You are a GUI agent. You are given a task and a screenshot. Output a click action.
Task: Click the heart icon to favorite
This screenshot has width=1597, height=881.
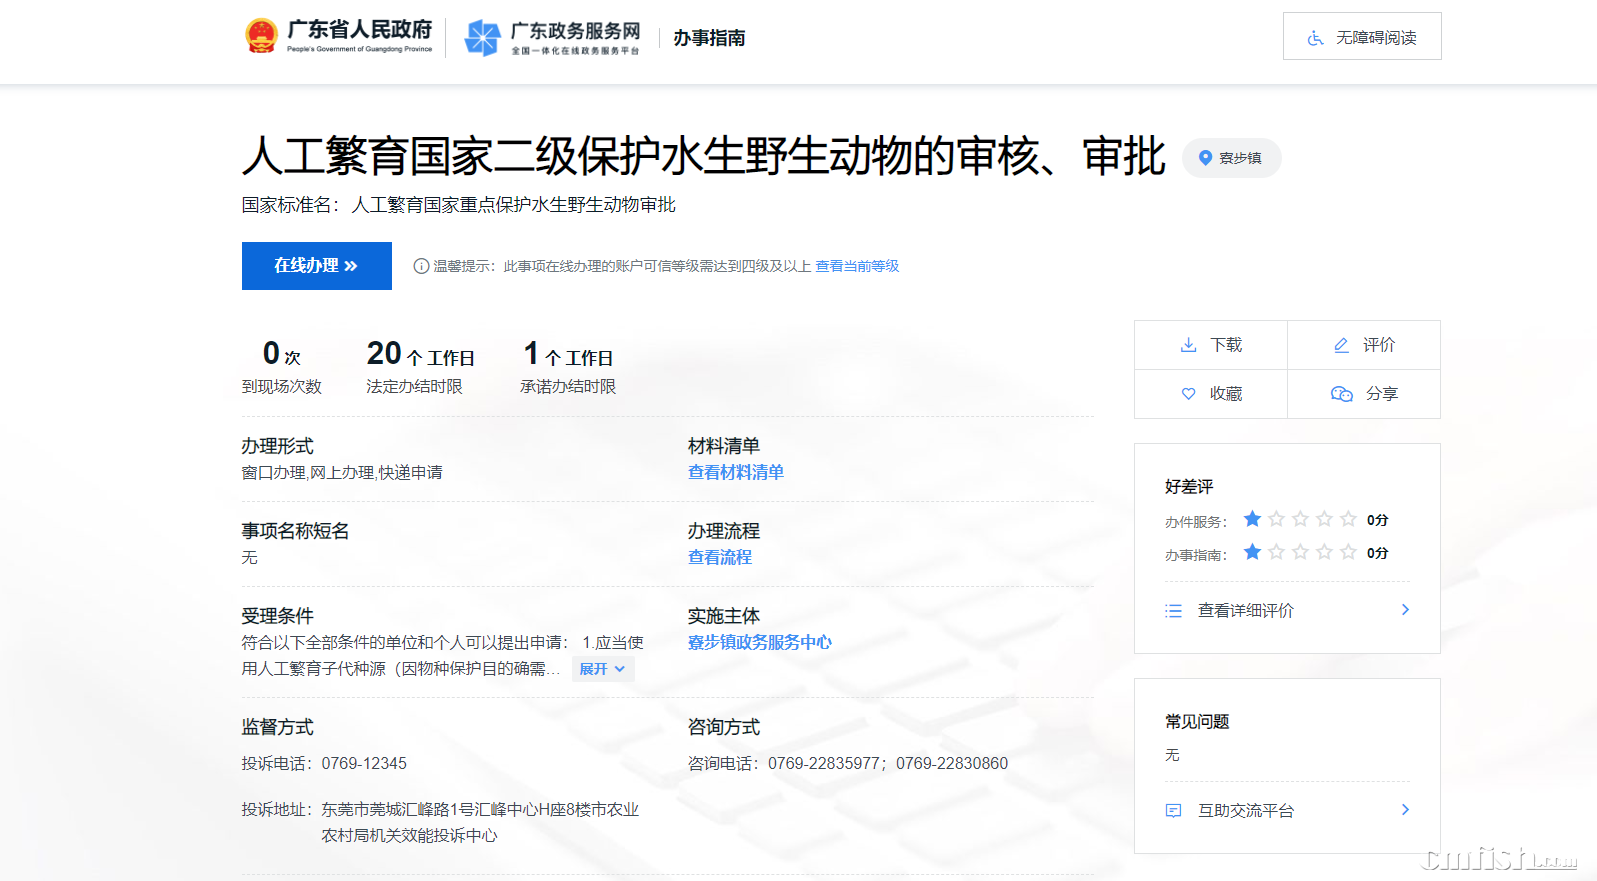click(1188, 394)
